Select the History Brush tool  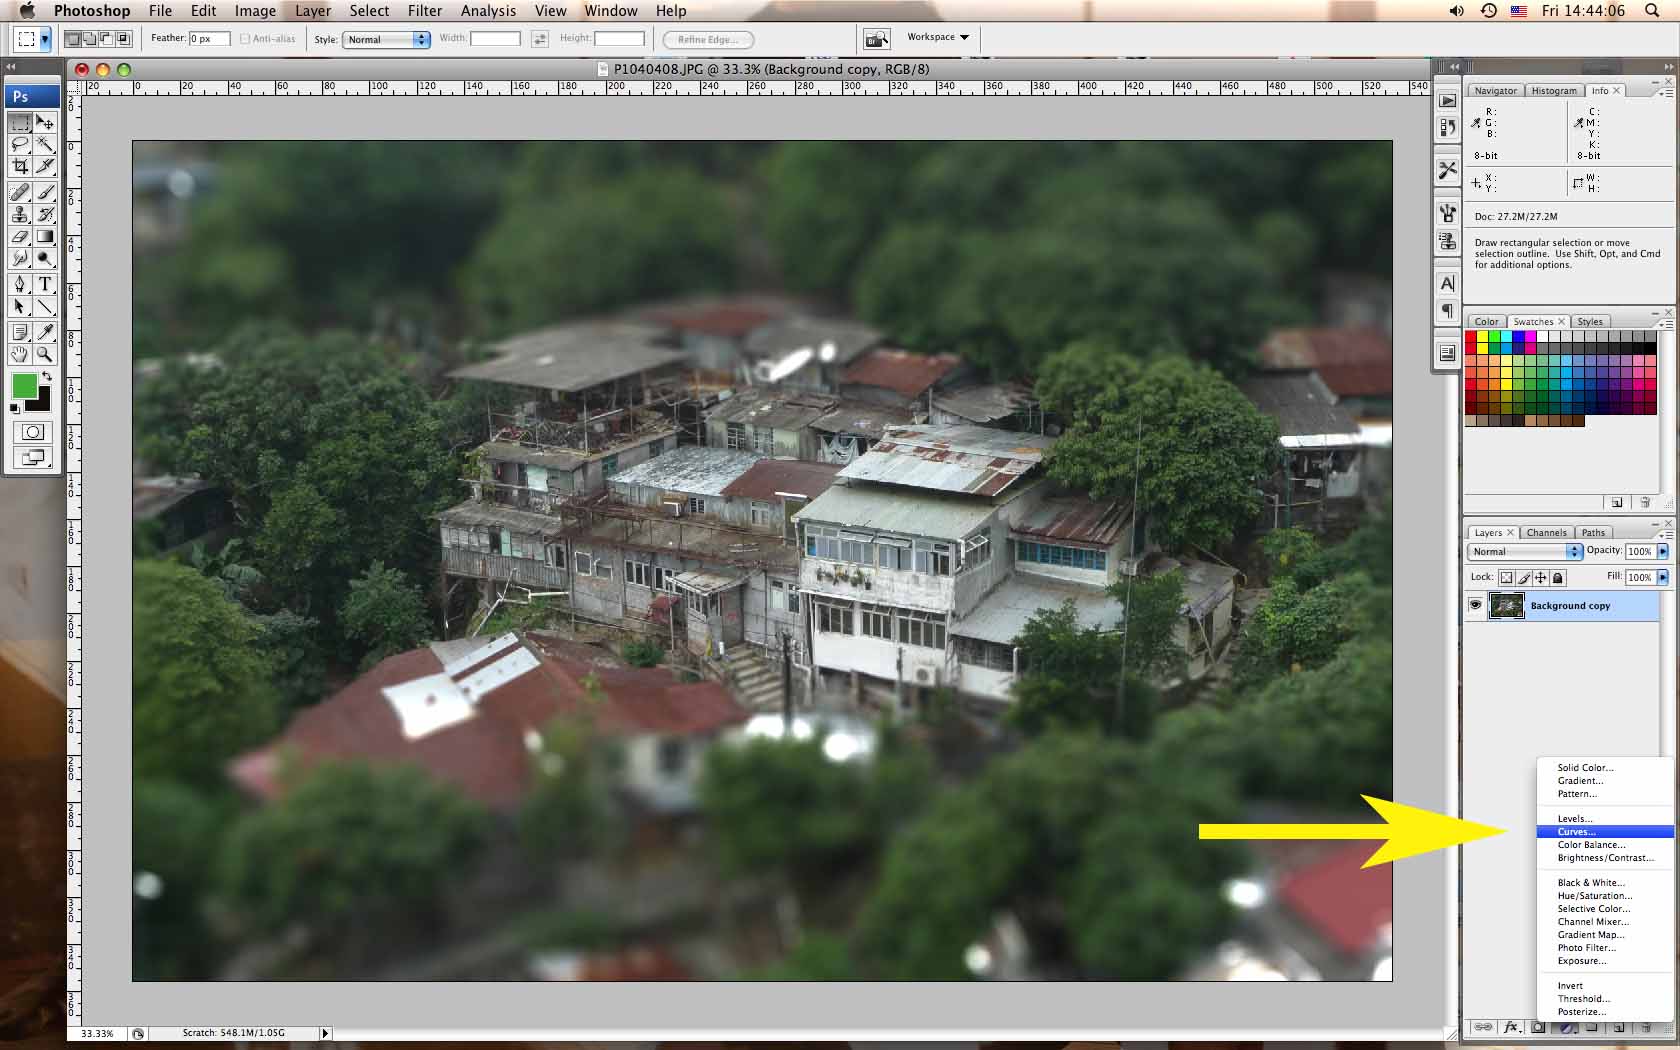(x=45, y=214)
